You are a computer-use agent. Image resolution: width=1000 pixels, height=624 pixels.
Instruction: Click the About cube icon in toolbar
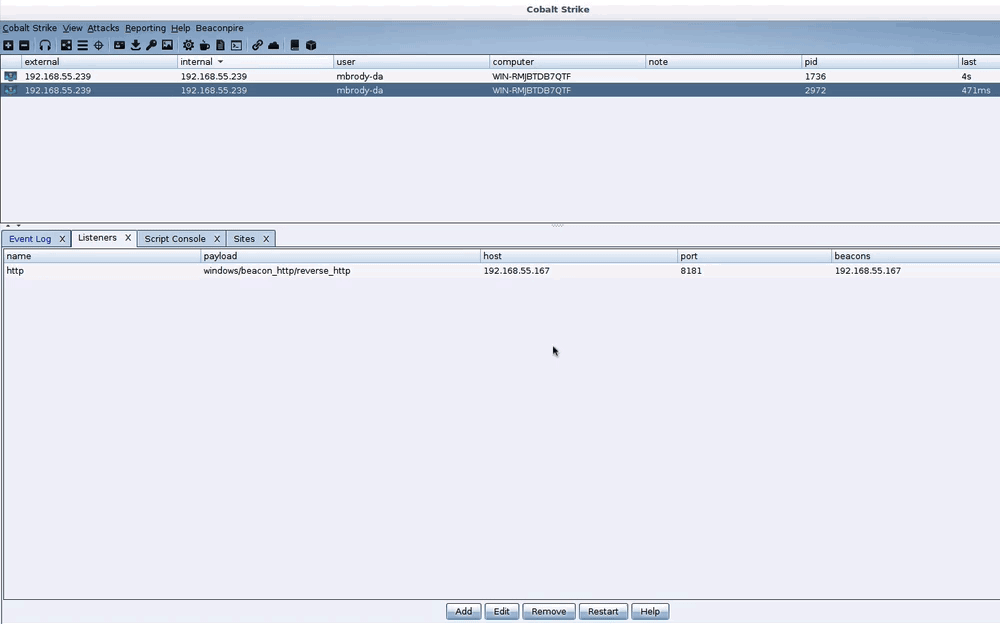coord(311,45)
